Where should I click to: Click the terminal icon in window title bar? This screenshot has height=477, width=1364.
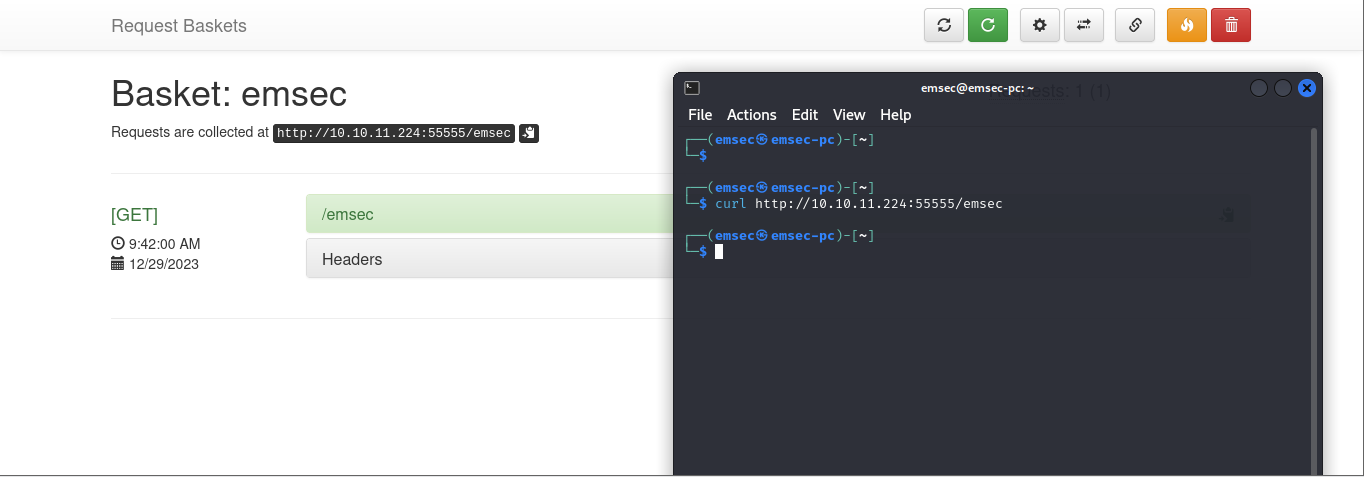(692, 88)
